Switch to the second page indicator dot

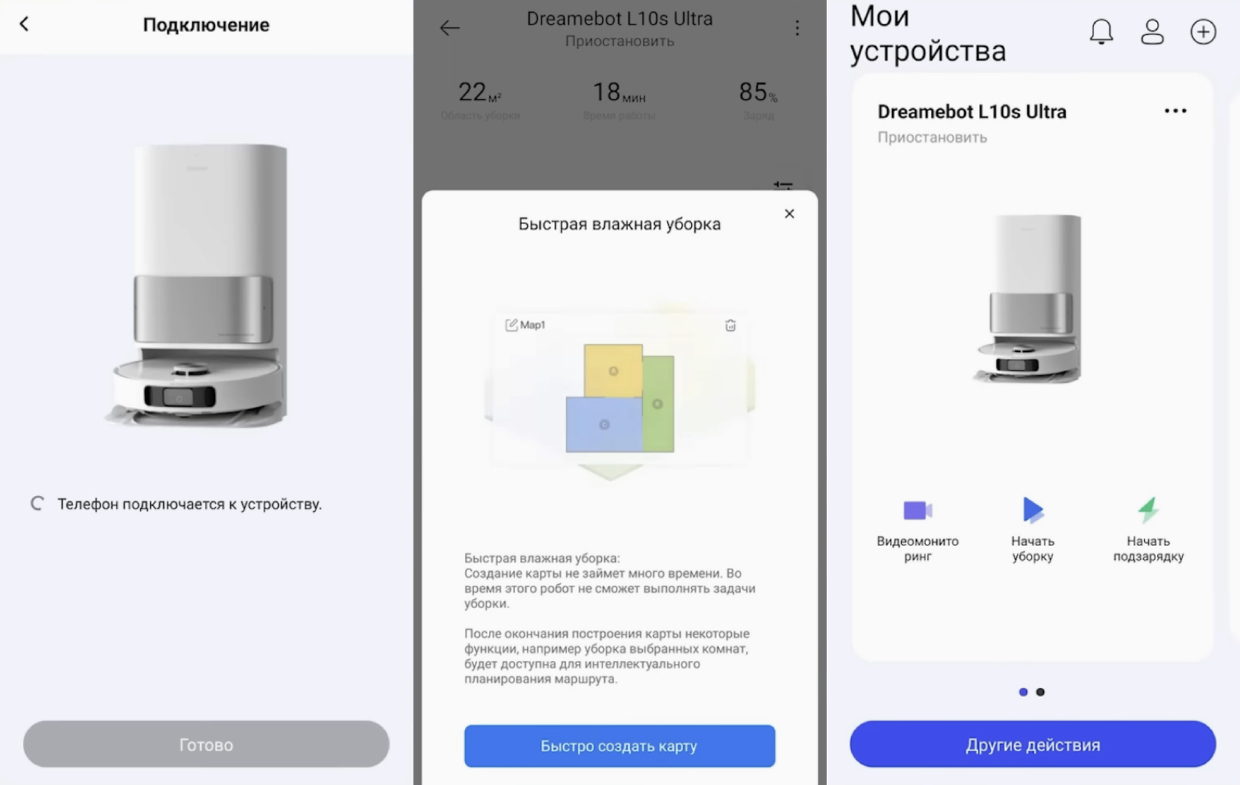click(x=1040, y=692)
